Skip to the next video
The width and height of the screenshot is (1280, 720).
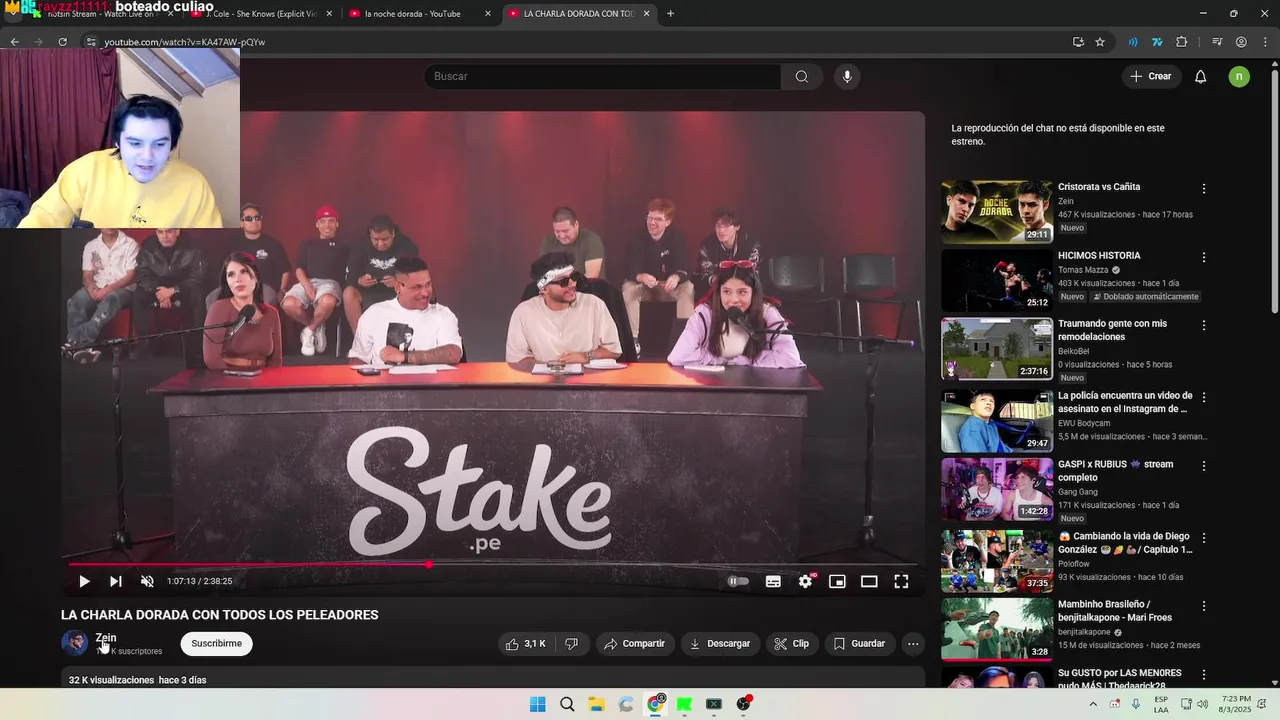[116, 581]
